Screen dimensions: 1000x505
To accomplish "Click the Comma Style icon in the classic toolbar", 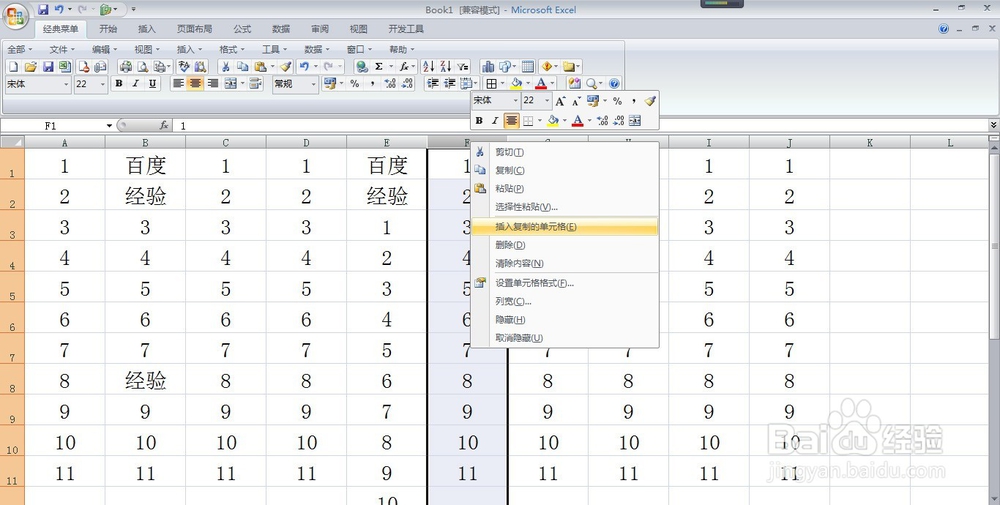I will point(372,84).
